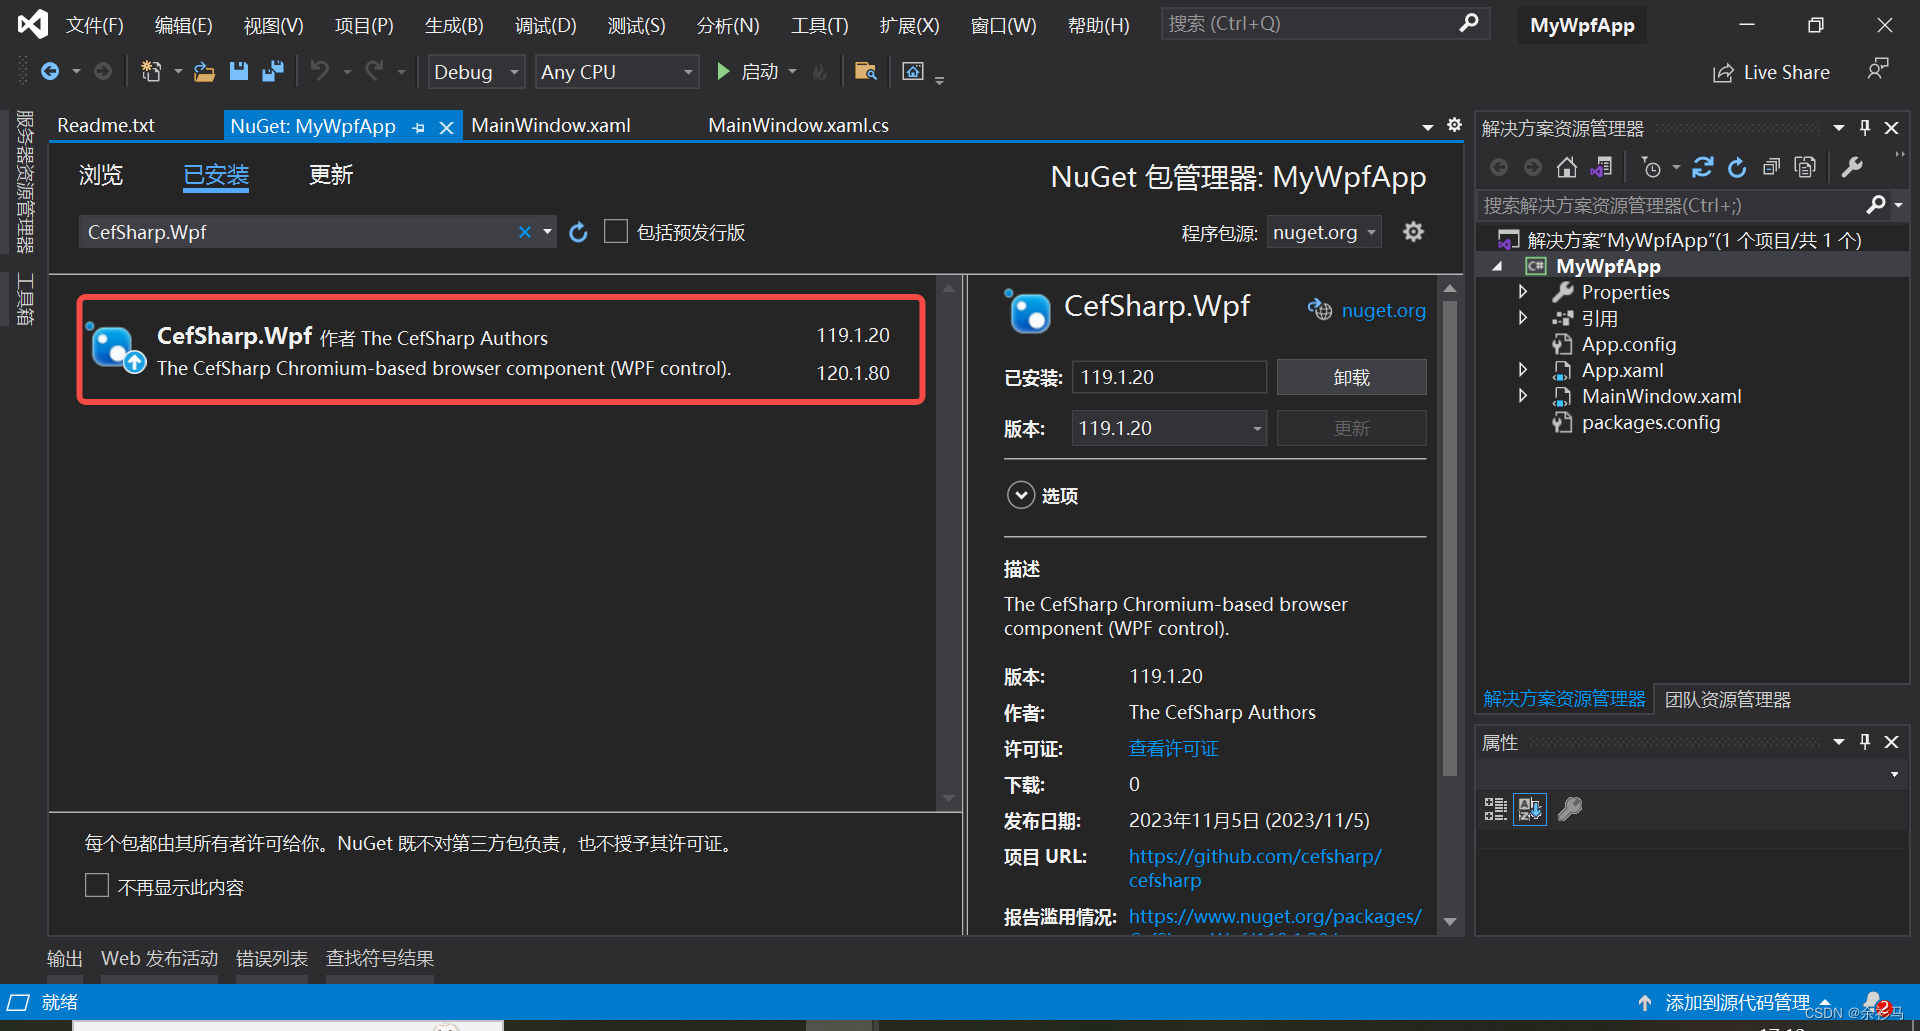1920x1031 pixels.
Task: Open Solution Explorer home view icon
Action: (x=1566, y=167)
